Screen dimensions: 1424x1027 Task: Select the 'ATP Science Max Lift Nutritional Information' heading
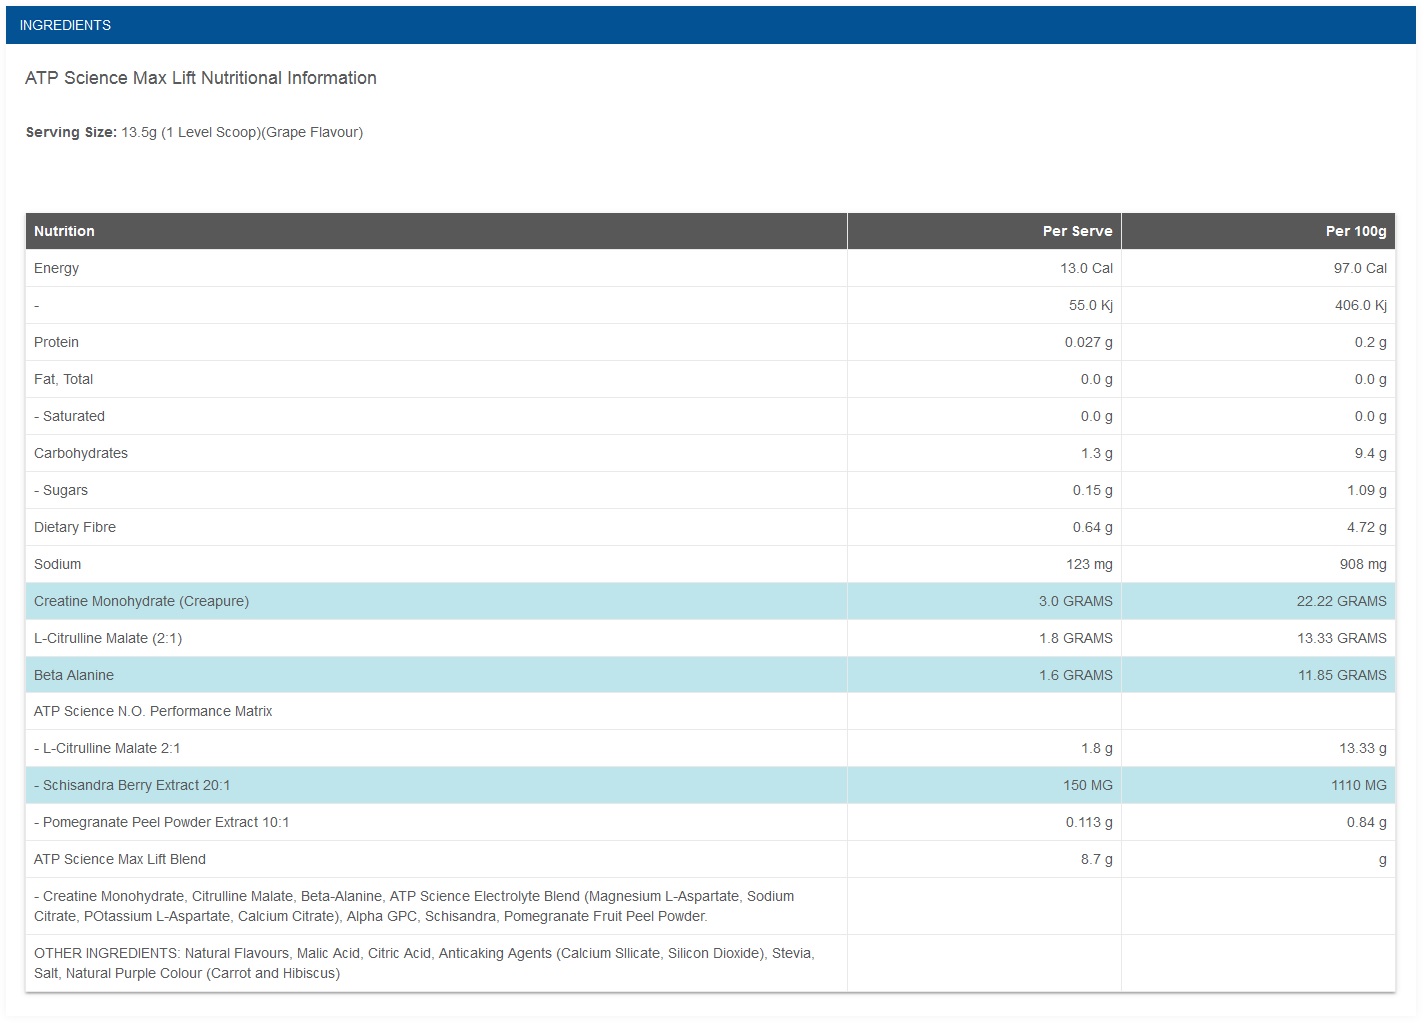point(201,78)
